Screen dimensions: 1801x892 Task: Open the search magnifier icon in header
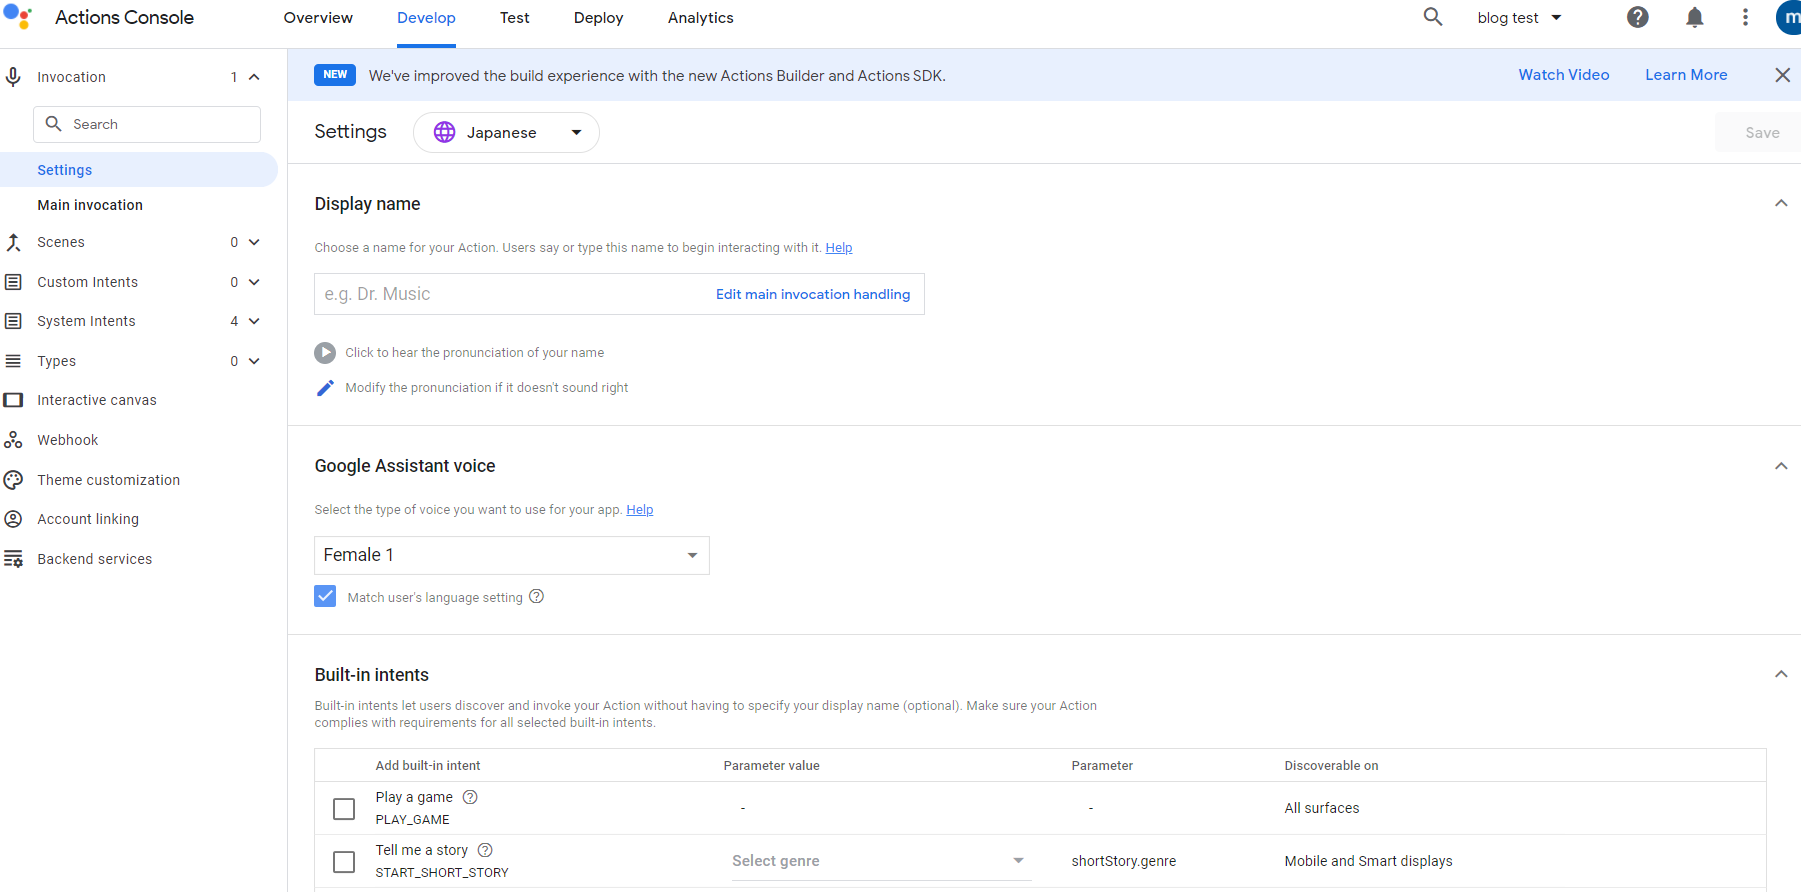1433,17
